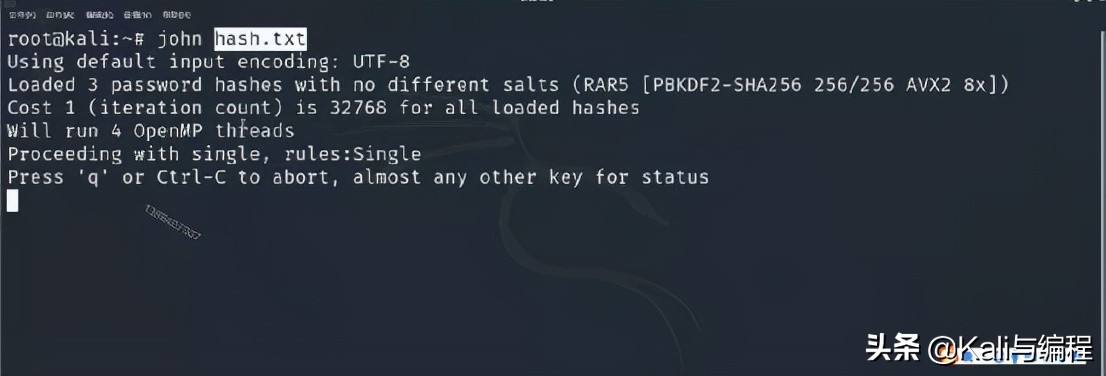The width and height of the screenshot is (1106, 376).
Task: Open the View (查看) menu
Action: click(x=138, y=15)
